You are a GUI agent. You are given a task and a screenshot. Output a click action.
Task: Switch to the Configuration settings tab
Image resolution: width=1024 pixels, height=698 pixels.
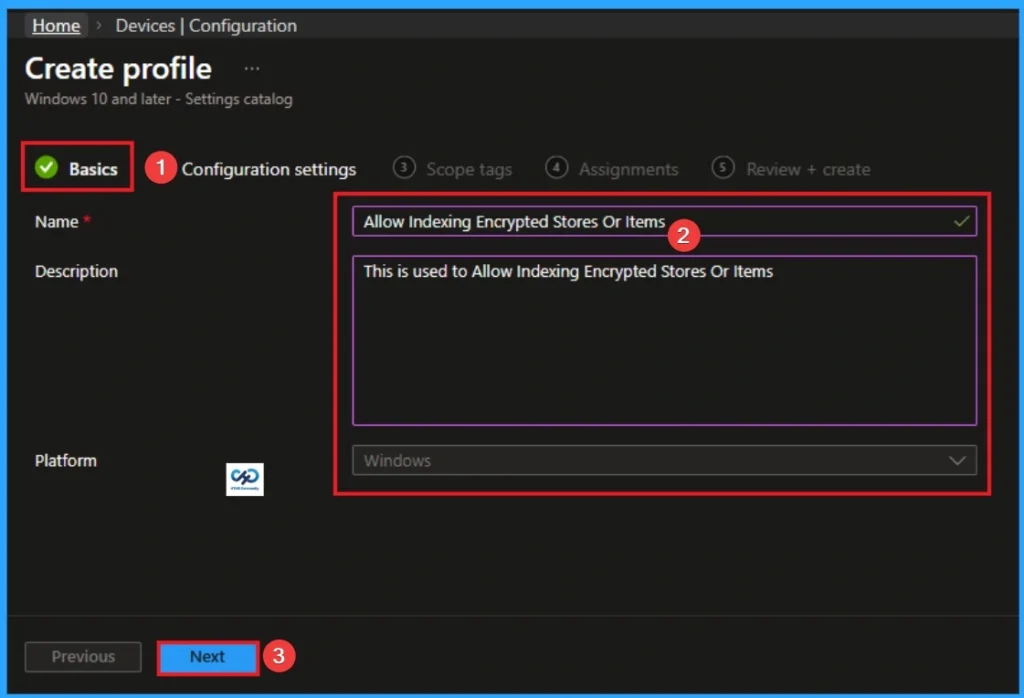[x=269, y=169]
